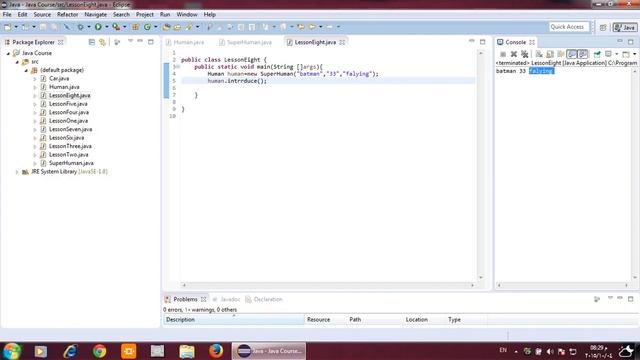This screenshot has width=640, height=360.
Task: Click the Windows Start button
Action: coord(12,351)
